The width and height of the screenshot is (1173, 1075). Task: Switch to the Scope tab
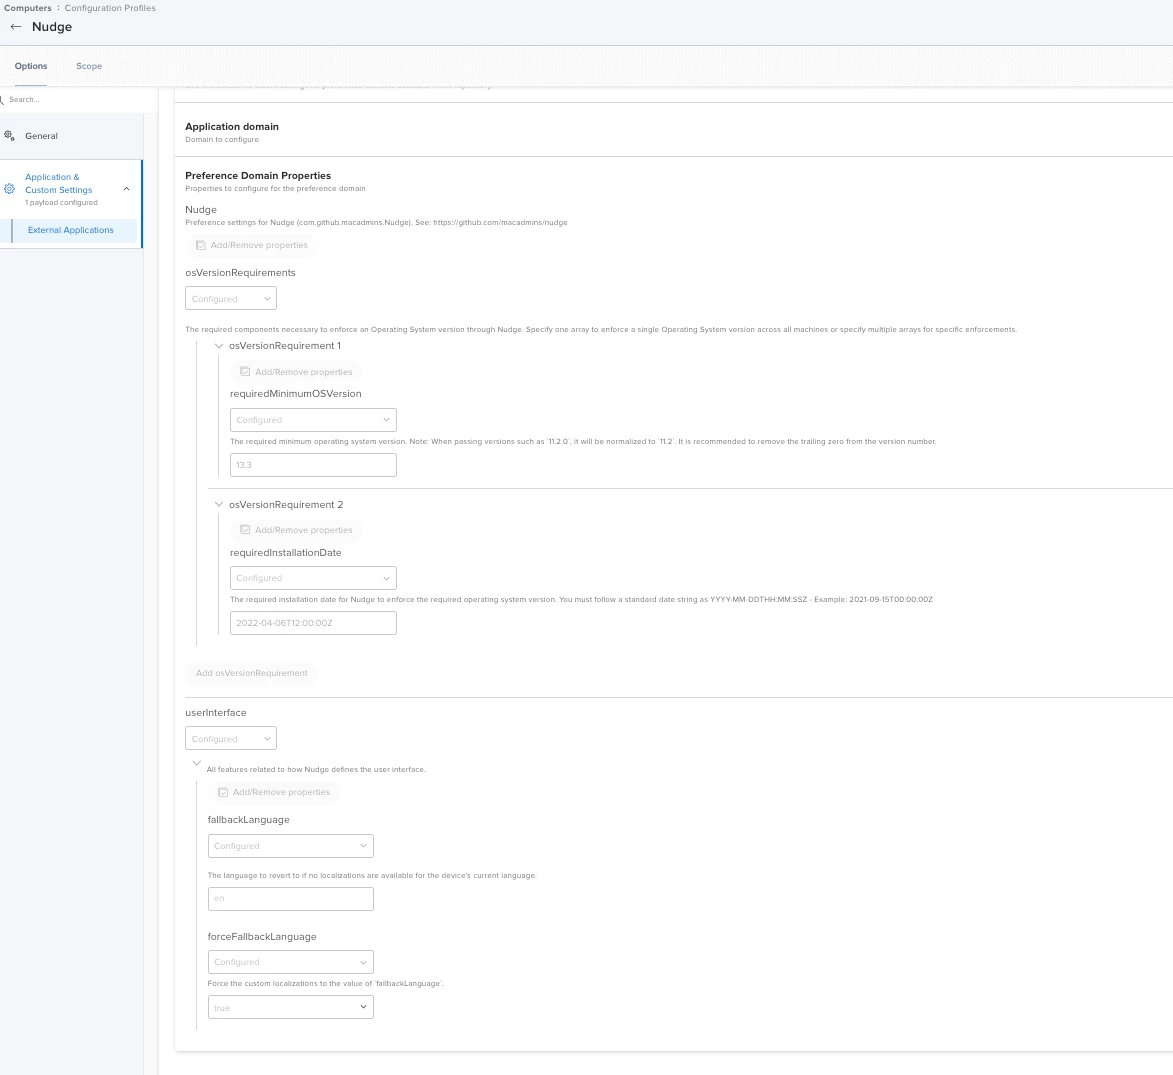pos(89,66)
